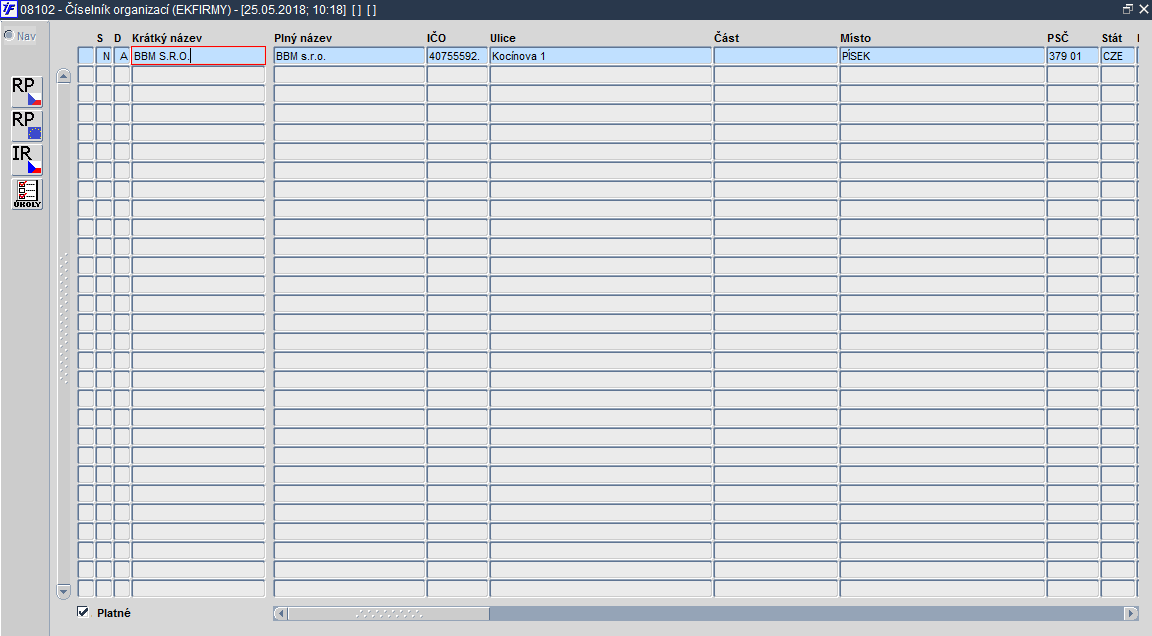Open the Úkoly tasks checklist icon
Screen dimensions: 1152x636
pos(26,194)
